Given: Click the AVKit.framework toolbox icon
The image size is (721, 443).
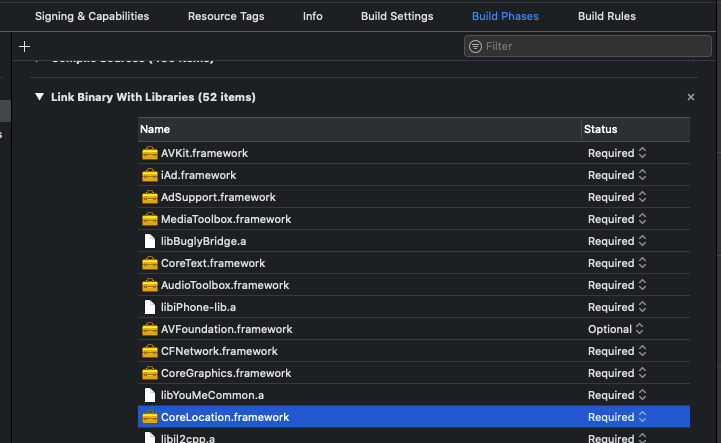Looking at the screenshot, I should (150, 153).
